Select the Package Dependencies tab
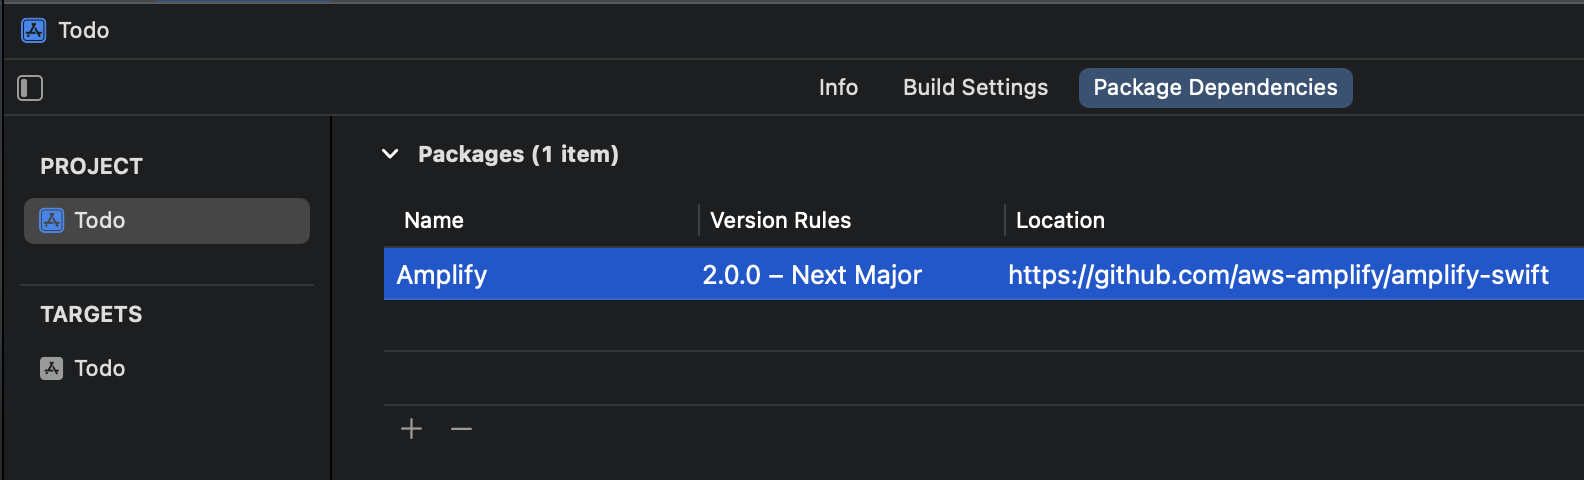The height and width of the screenshot is (480, 1584). 1215,88
